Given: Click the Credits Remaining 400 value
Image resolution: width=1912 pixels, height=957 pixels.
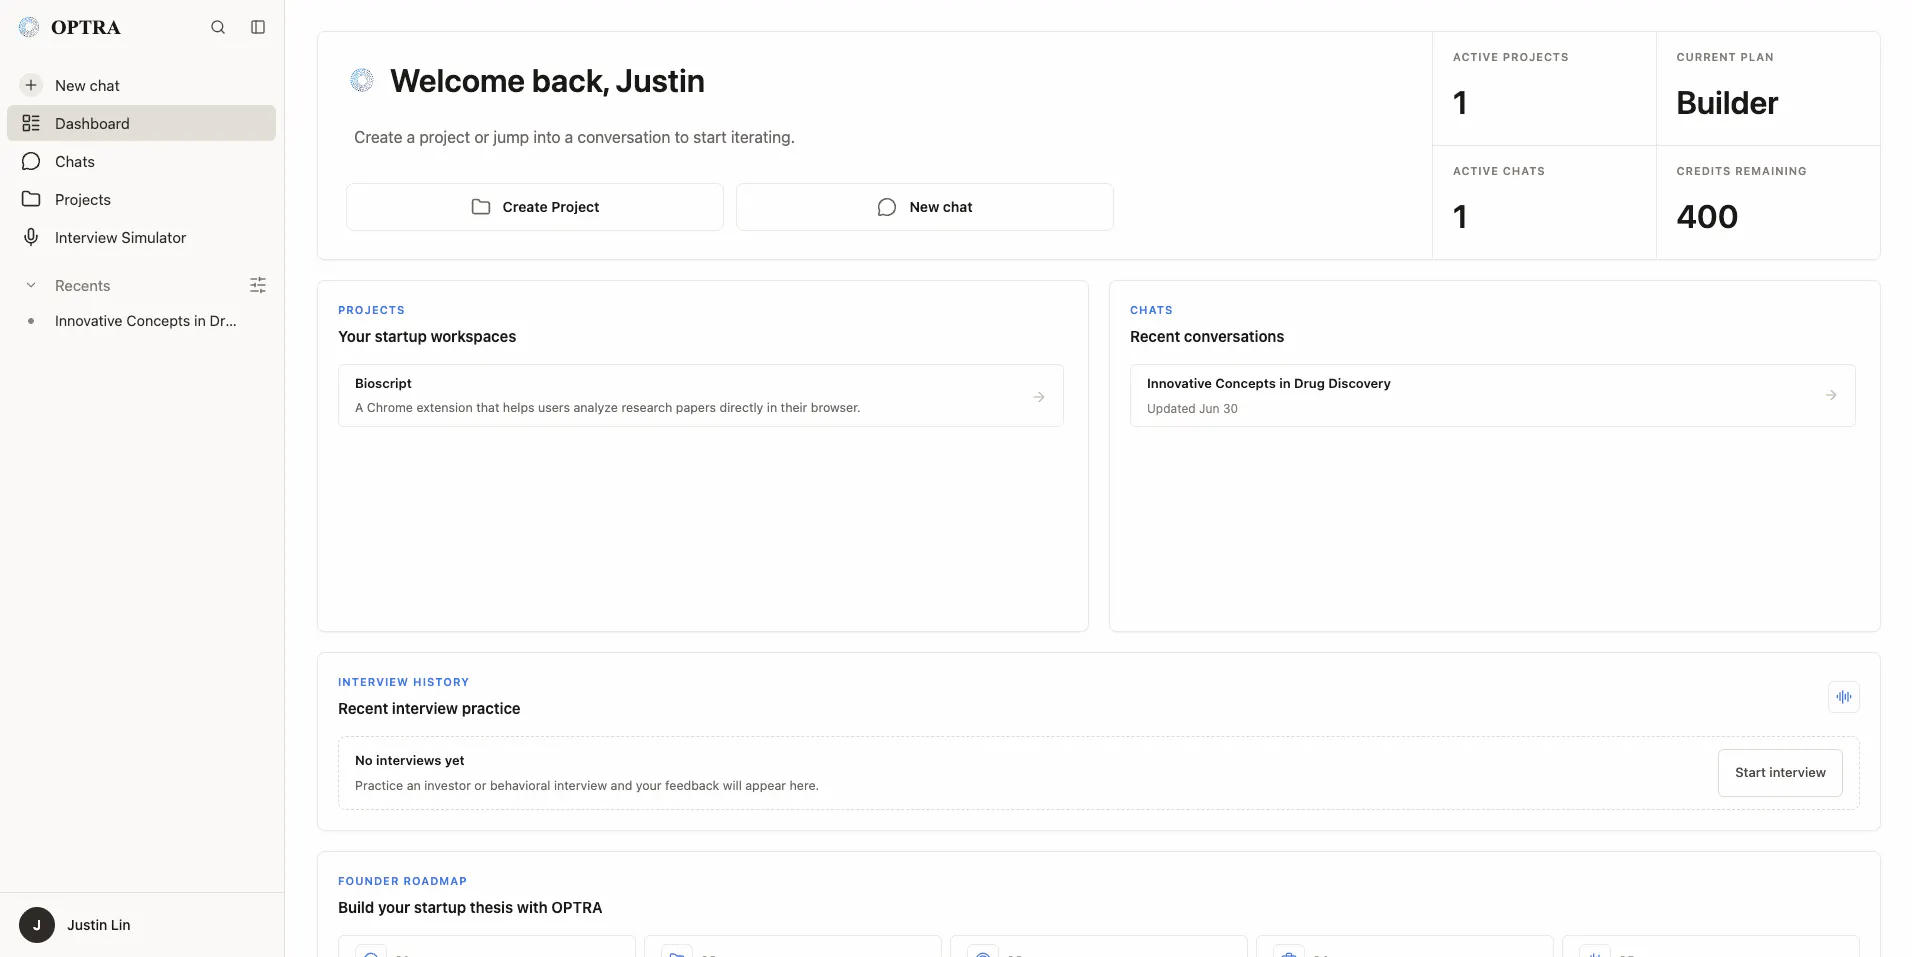Looking at the screenshot, I should 1707,217.
